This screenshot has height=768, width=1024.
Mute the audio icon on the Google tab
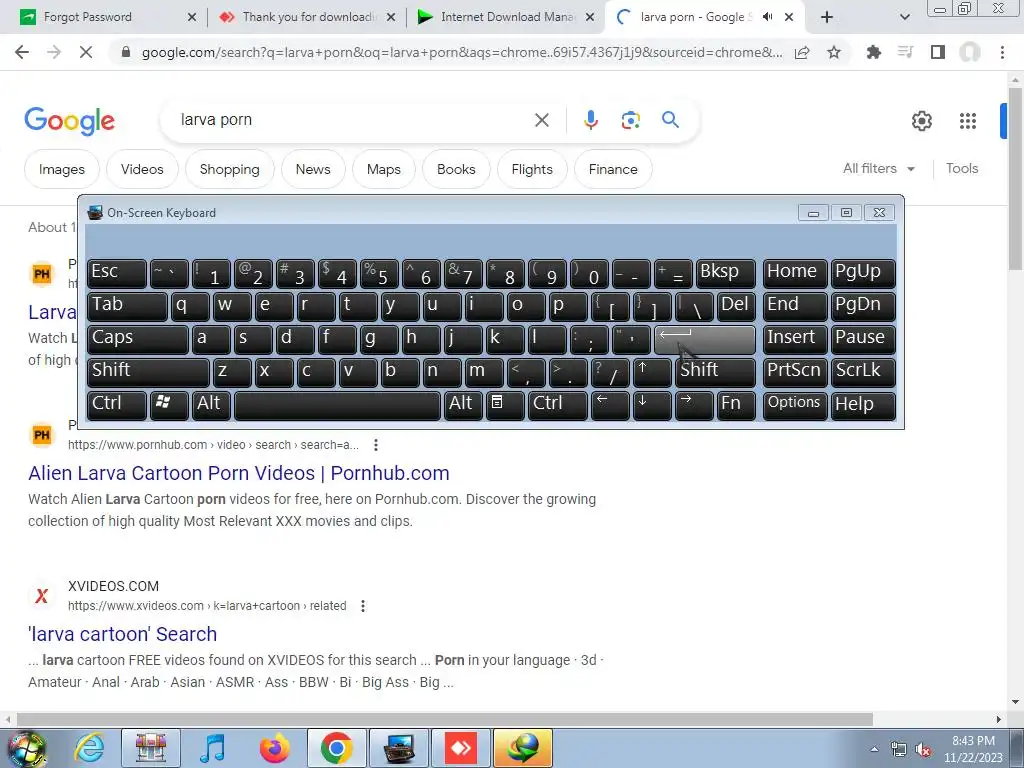(x=768, y=17)
